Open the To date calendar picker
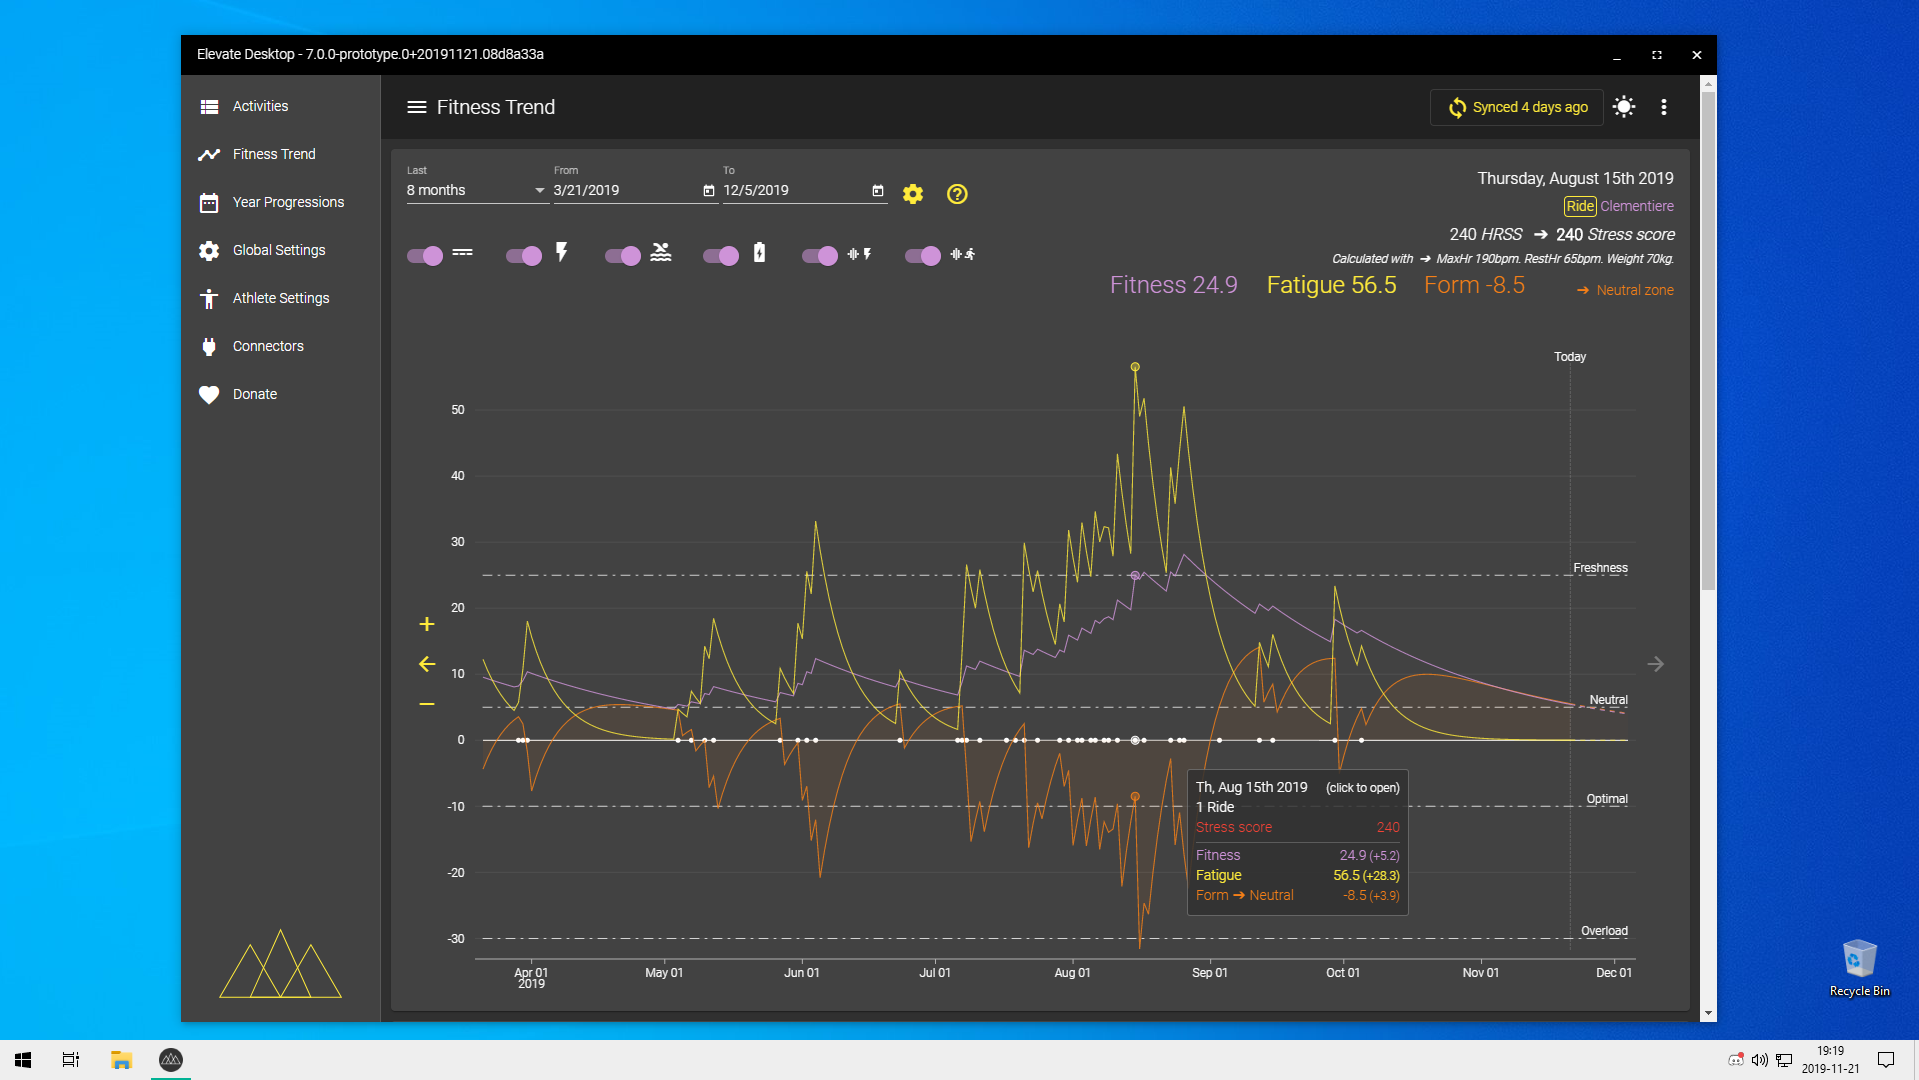1919x1080 pixels. click(x=878, y=190)
